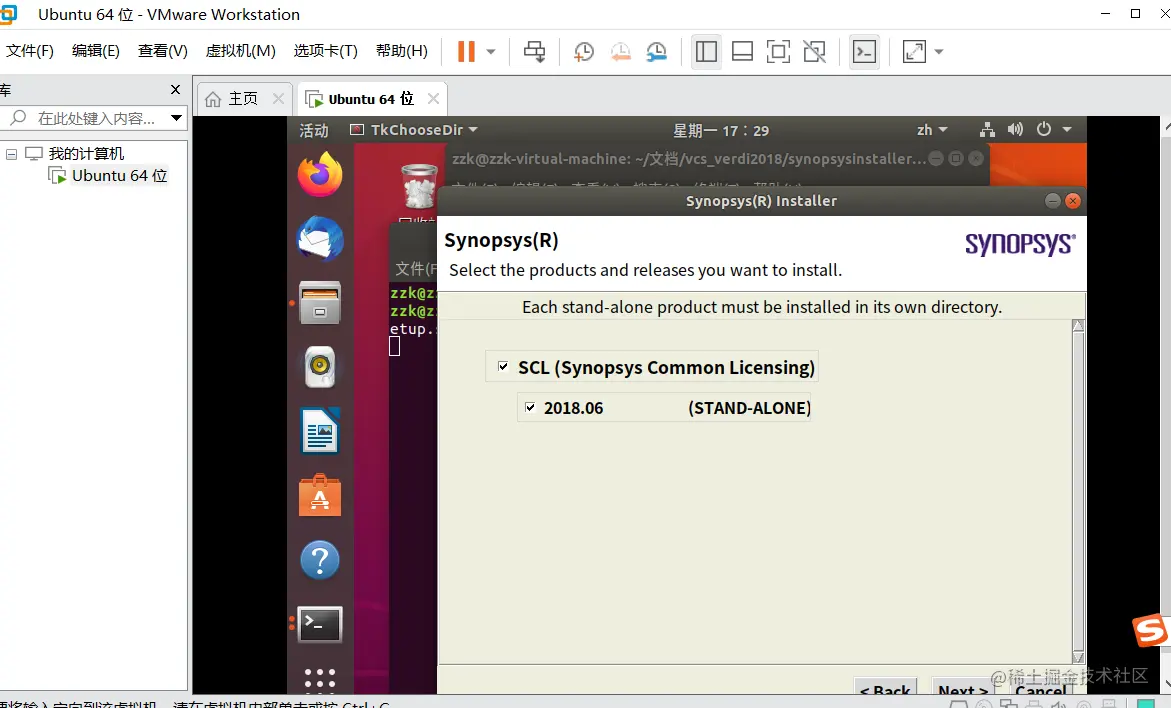Close the Synopsys Installer window

(1072, 200)
